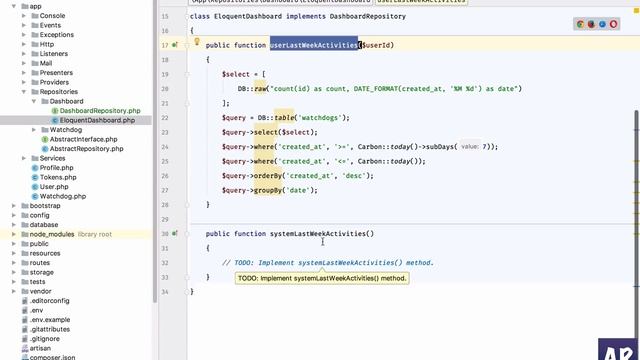Expand the bootstrap folder arrow
Screen dimensions: 640x360
[14, 206]
